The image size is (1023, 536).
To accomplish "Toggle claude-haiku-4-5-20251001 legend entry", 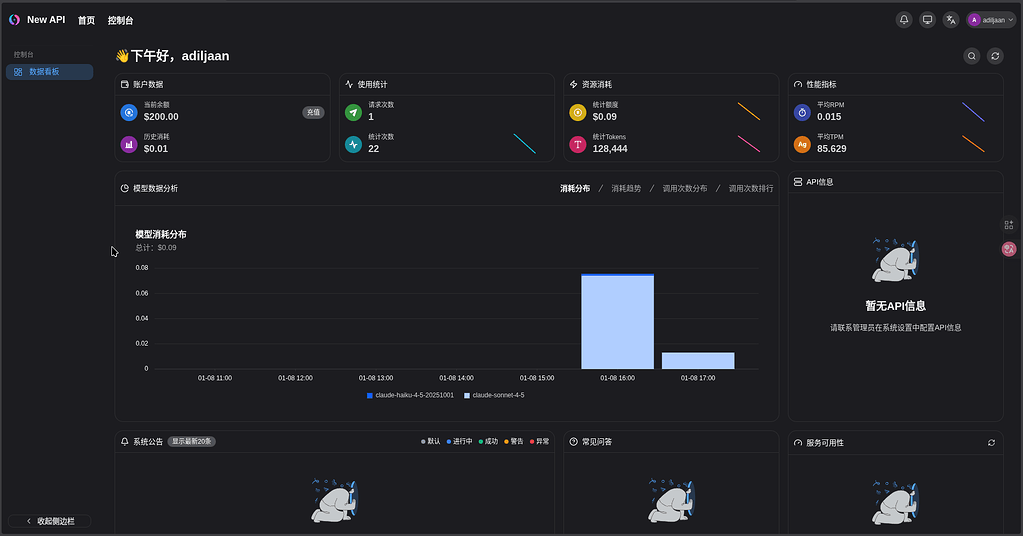I will point(410,395).
